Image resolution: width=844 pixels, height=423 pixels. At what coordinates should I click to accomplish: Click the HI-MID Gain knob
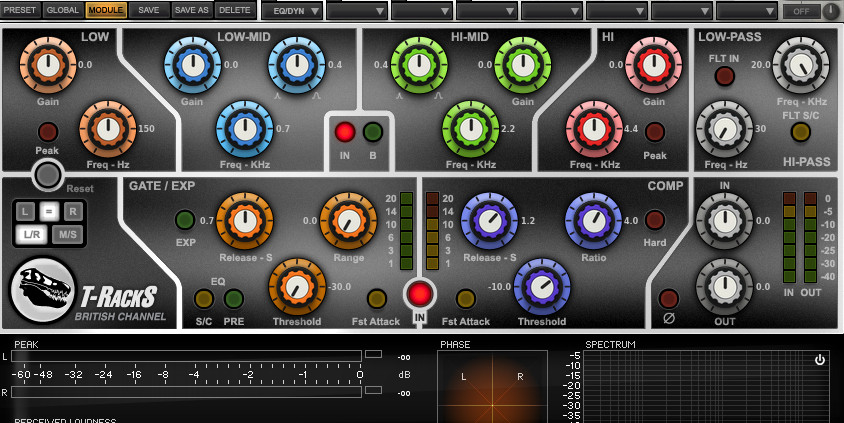point(523,65)
